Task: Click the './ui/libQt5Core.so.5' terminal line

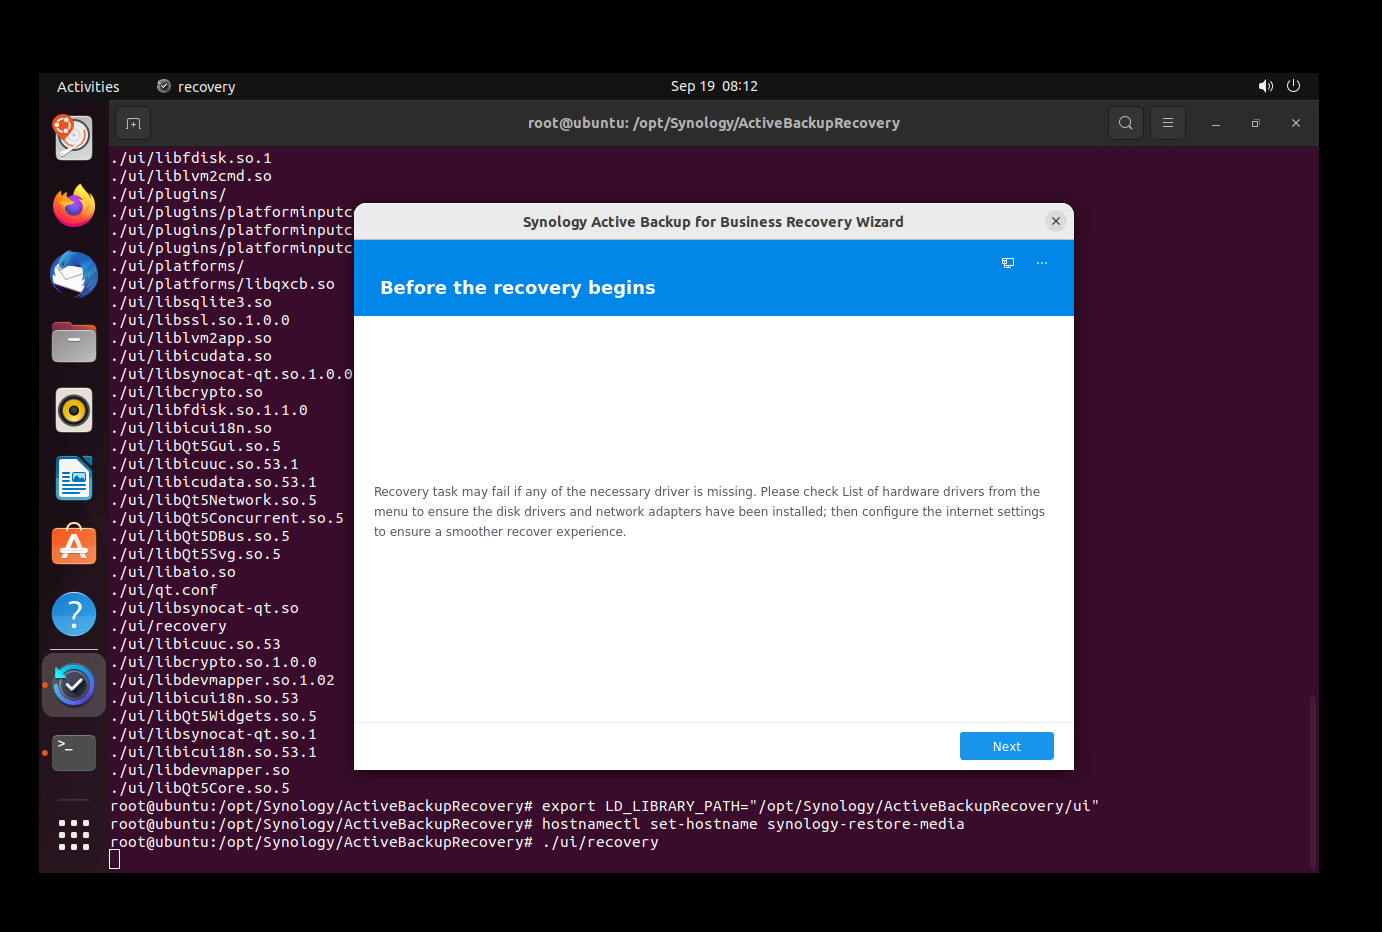Action: (201, 788)
